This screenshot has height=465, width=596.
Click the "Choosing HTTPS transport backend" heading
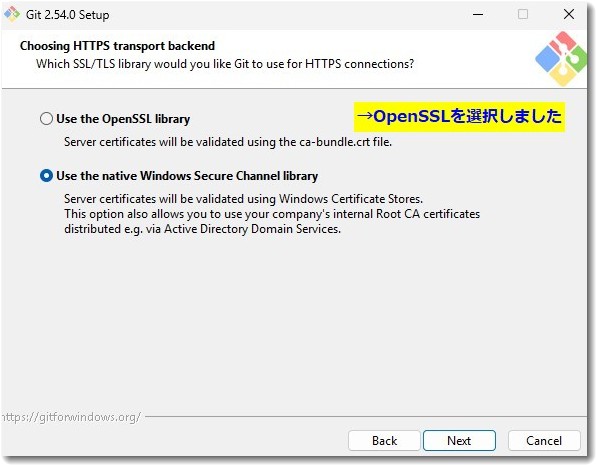(117, 46)
